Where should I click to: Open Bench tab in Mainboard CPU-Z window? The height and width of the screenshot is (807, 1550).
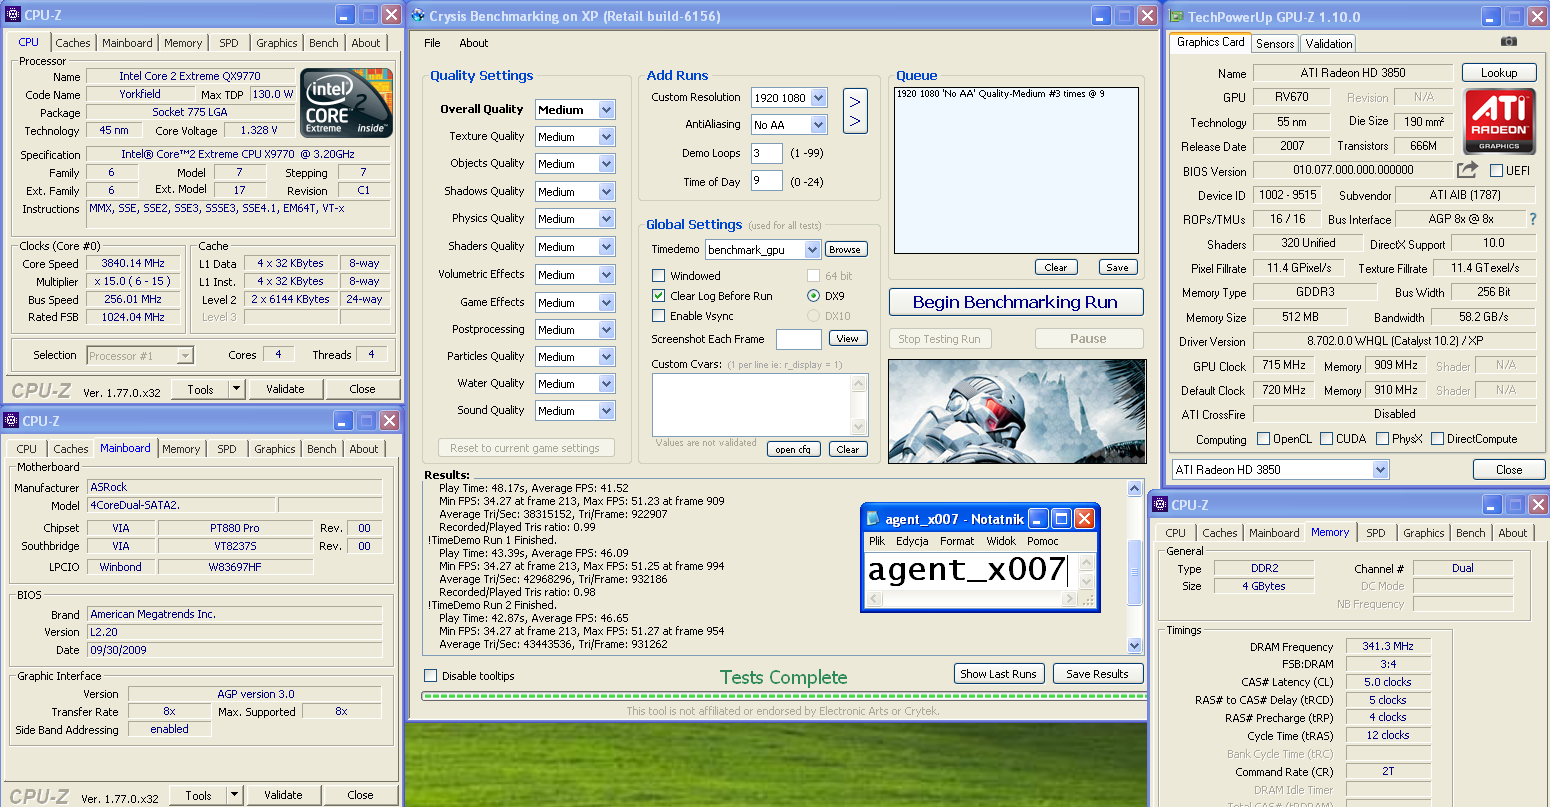click(x=322, y=449)
